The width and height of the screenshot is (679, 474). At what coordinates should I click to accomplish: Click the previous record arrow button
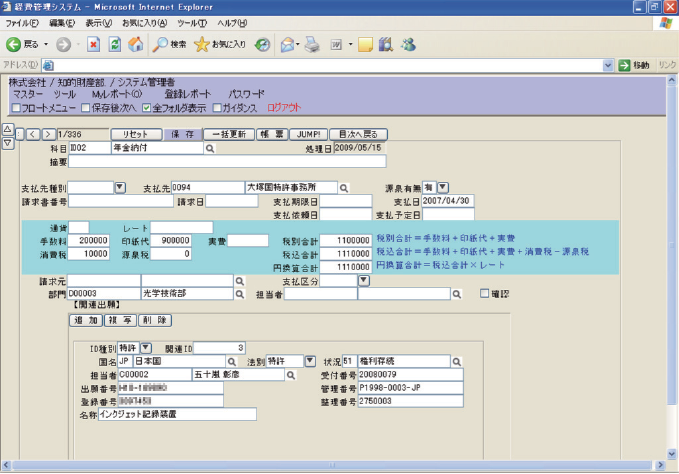click(33, 135)
